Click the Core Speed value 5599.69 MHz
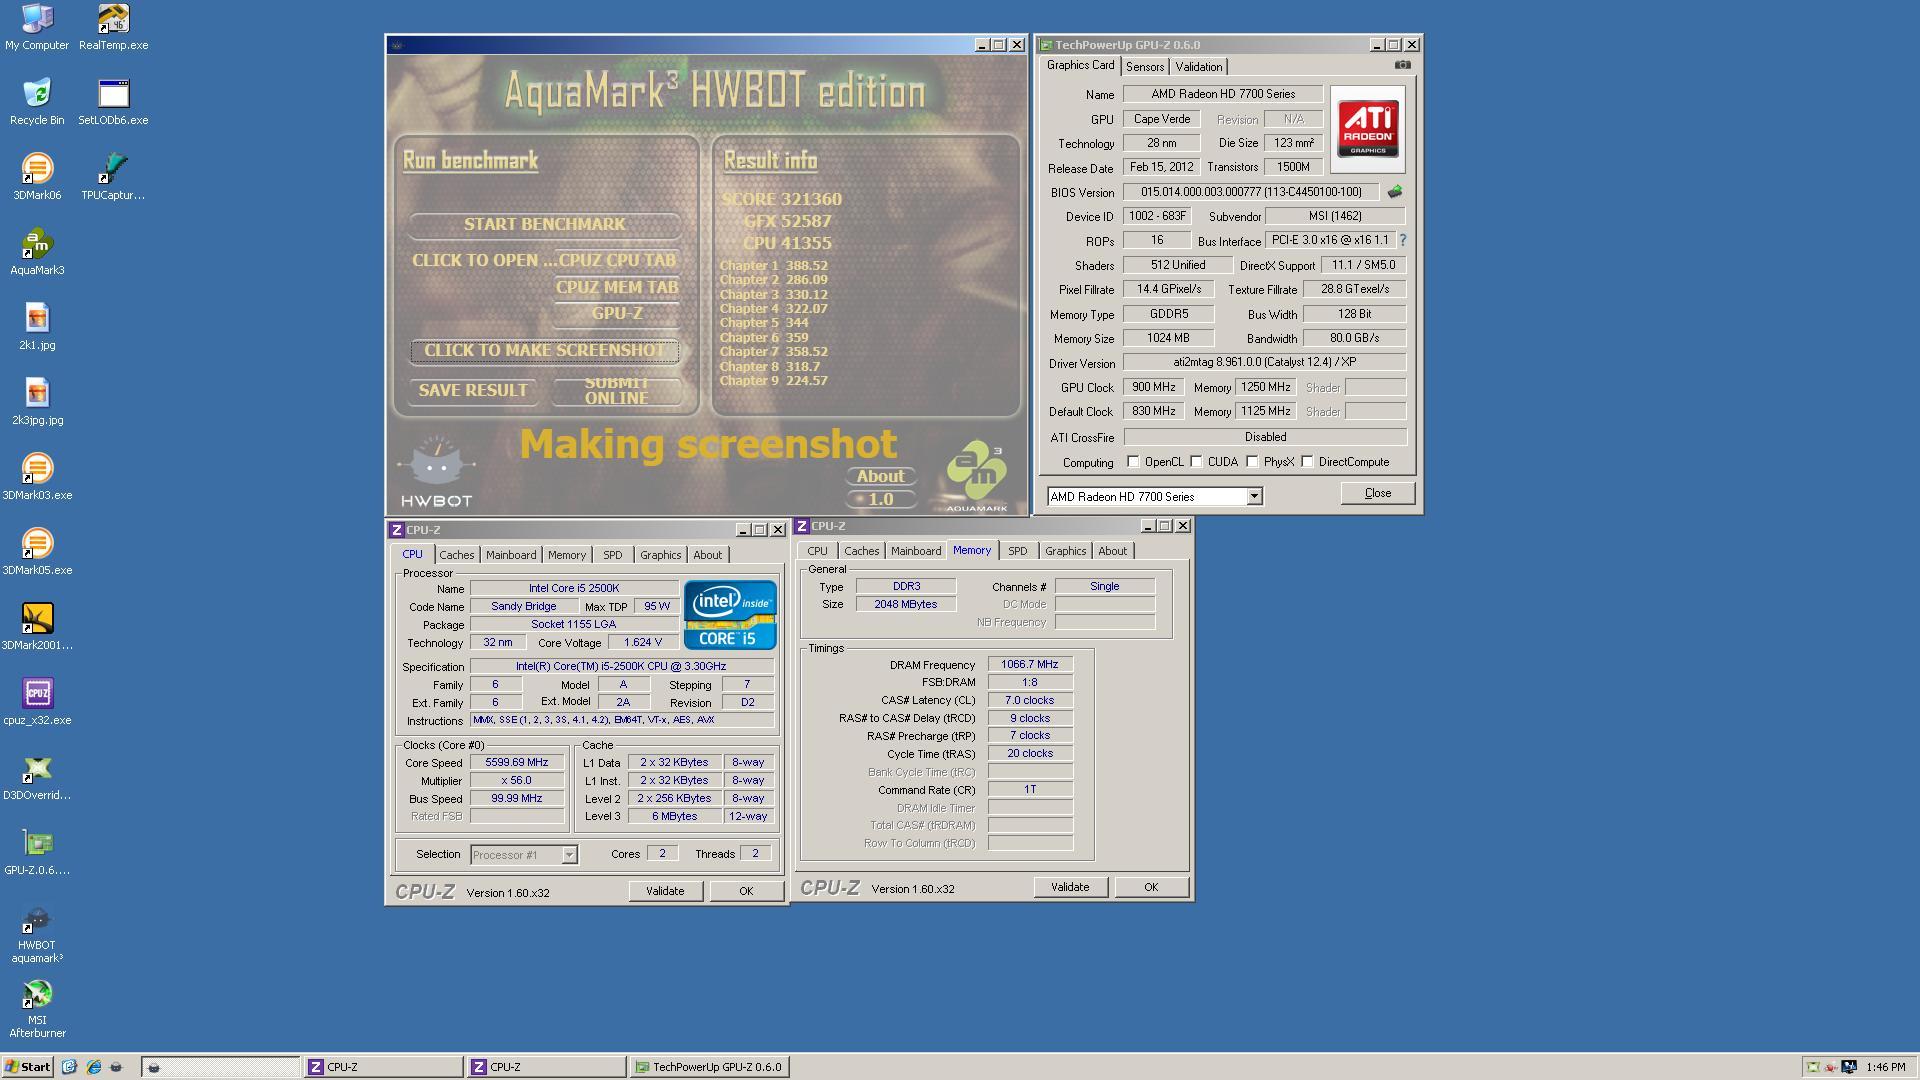This screenshot has height=1080, width=1920. (517, 763)
